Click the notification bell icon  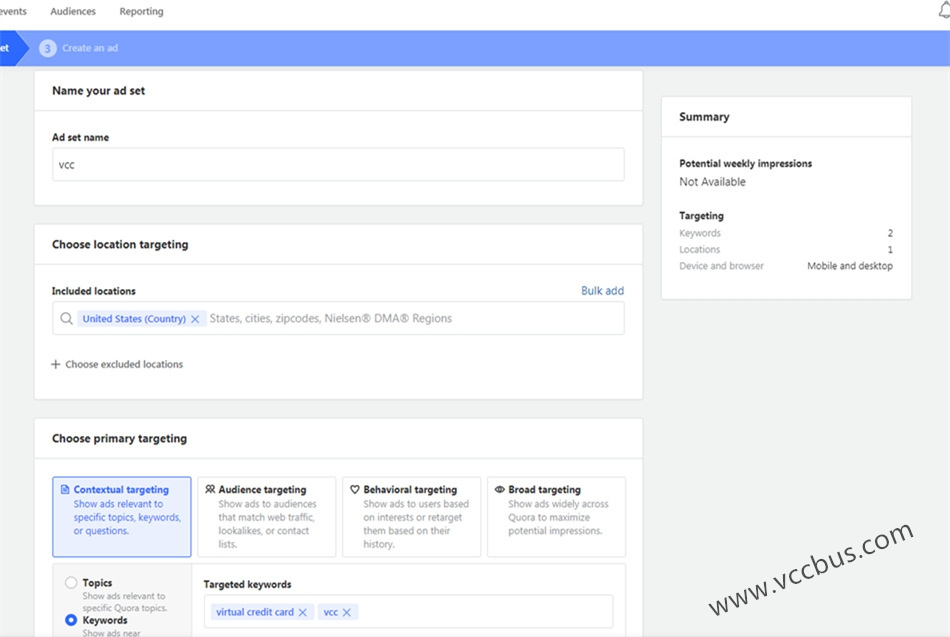[943, 11]
